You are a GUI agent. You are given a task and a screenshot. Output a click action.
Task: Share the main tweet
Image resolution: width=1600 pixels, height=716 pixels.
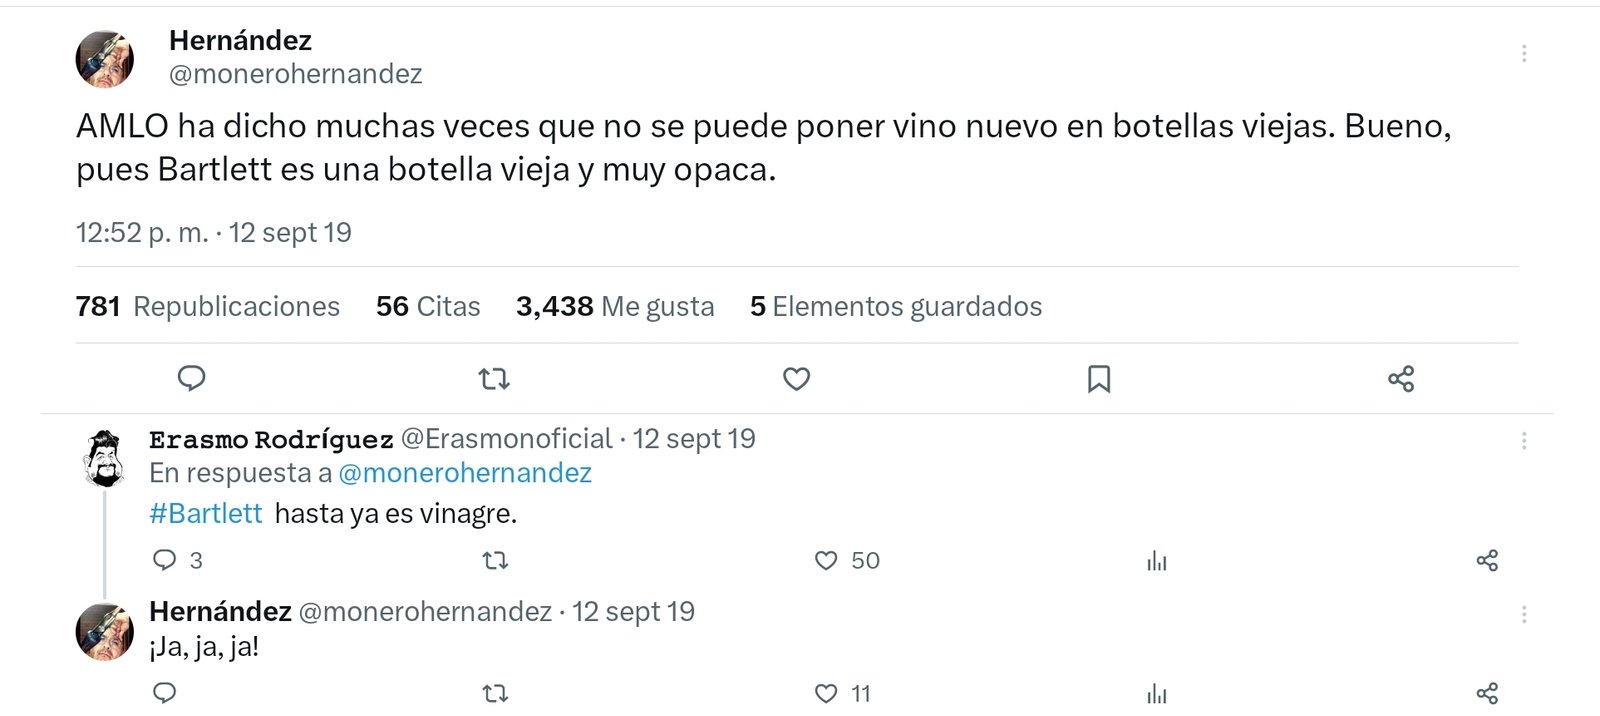1401,379
